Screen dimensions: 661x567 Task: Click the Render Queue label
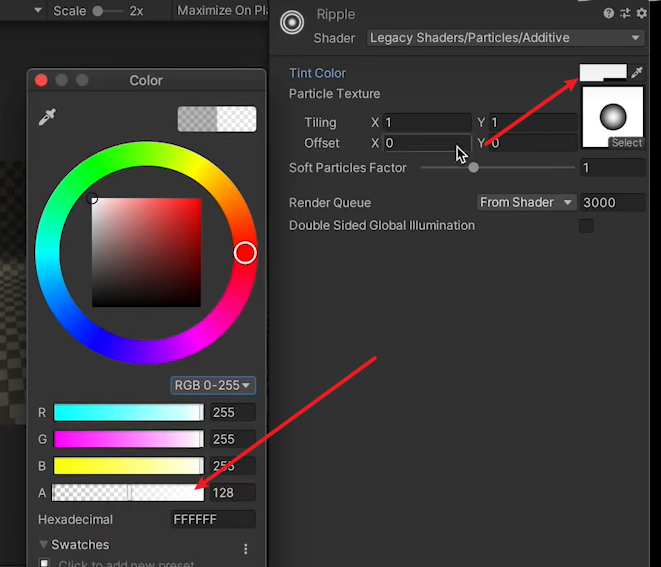click(x=330, y=203)
